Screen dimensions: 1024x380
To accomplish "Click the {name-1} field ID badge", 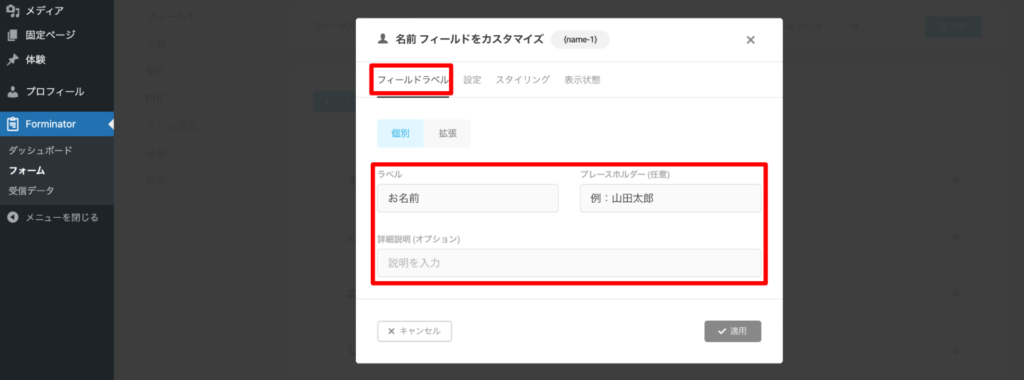I will pyautogui.click(x=580, y=39).
